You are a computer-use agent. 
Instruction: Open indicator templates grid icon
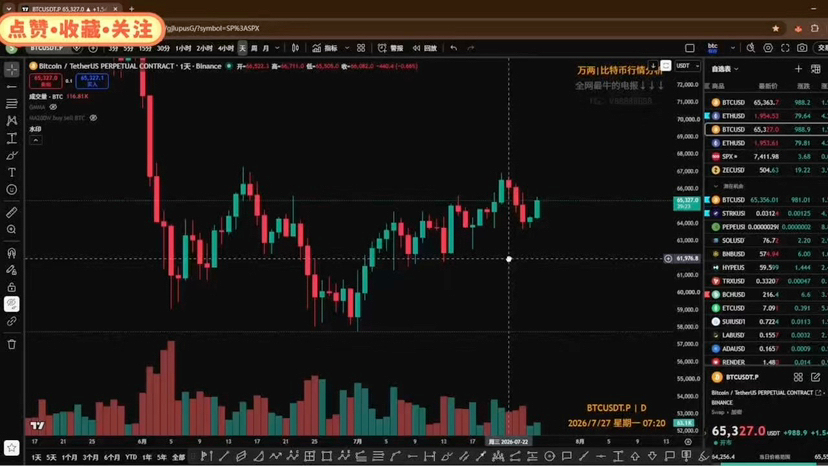(x=361, y=48)
